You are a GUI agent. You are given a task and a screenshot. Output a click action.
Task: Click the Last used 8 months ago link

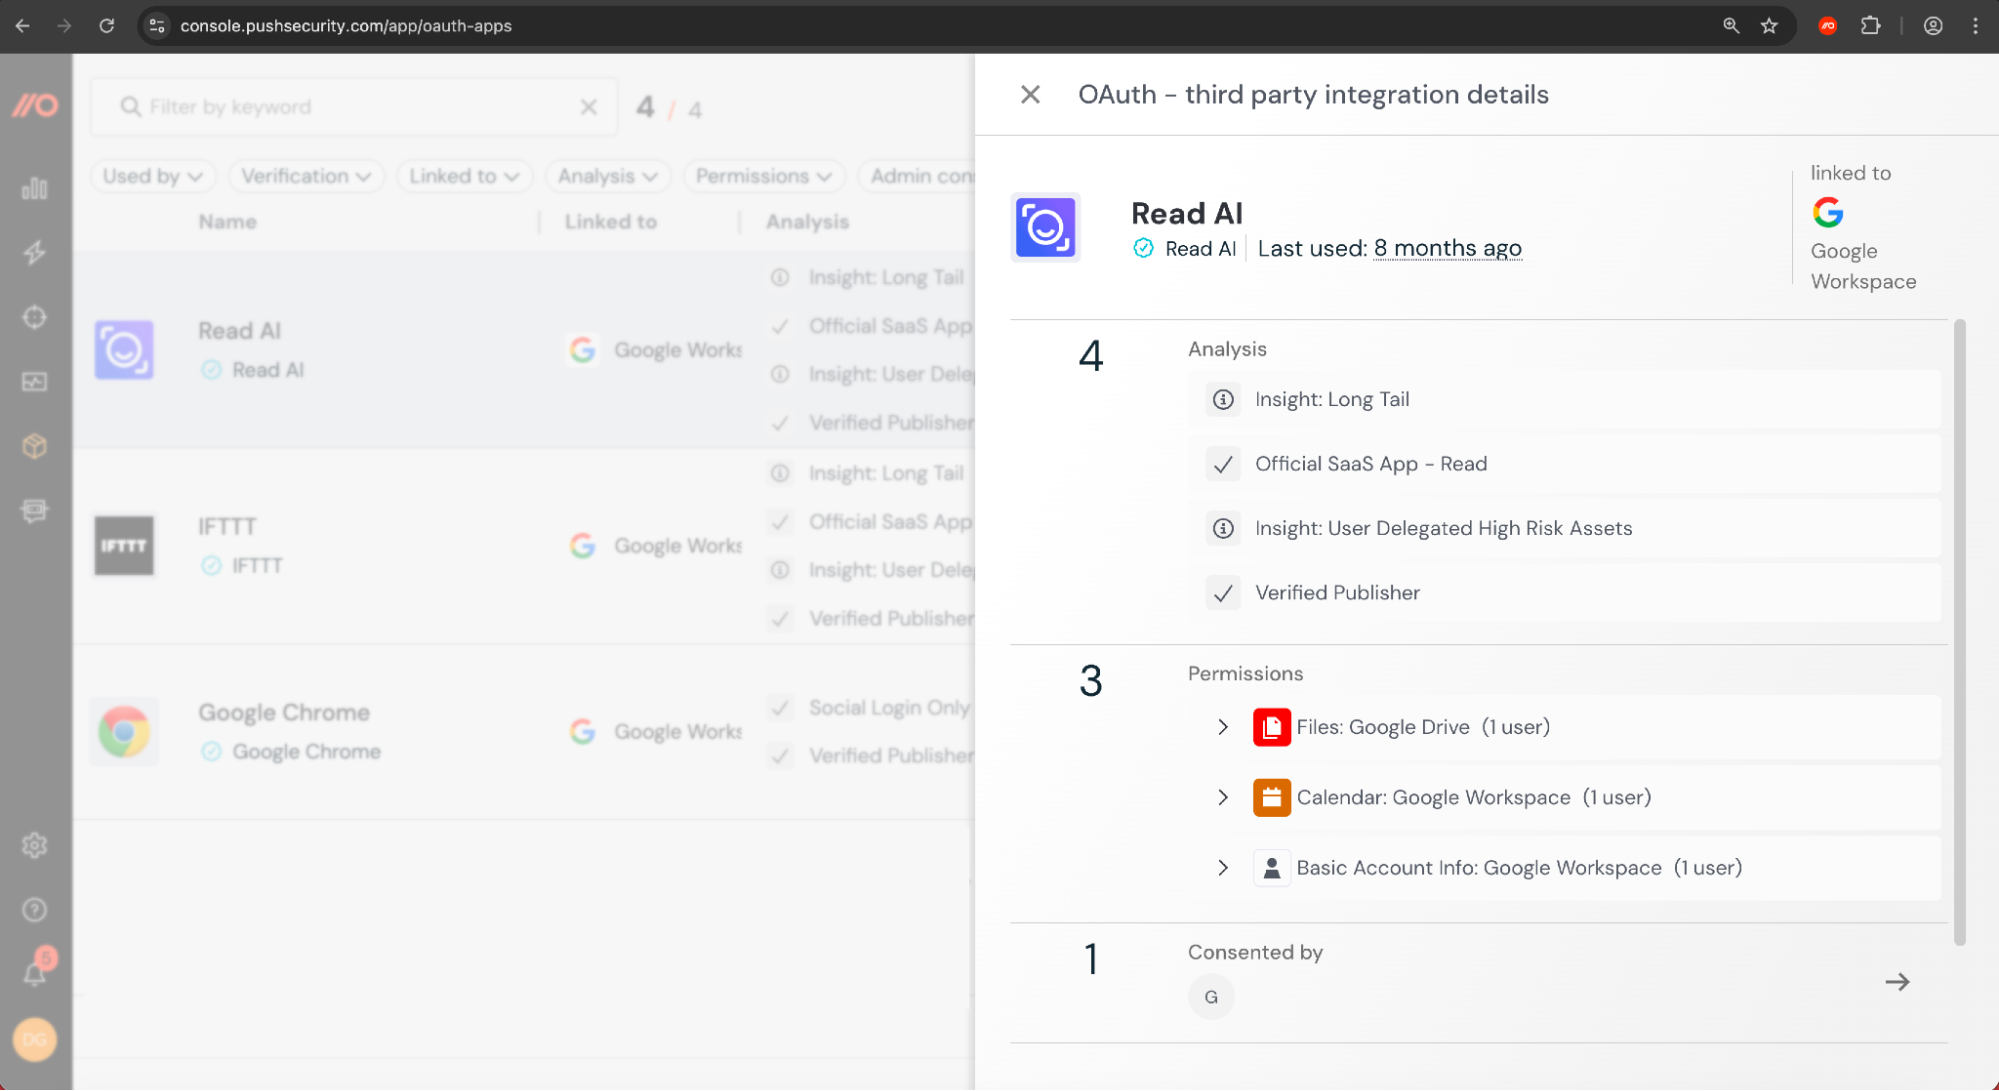(x=1447, y=248)
